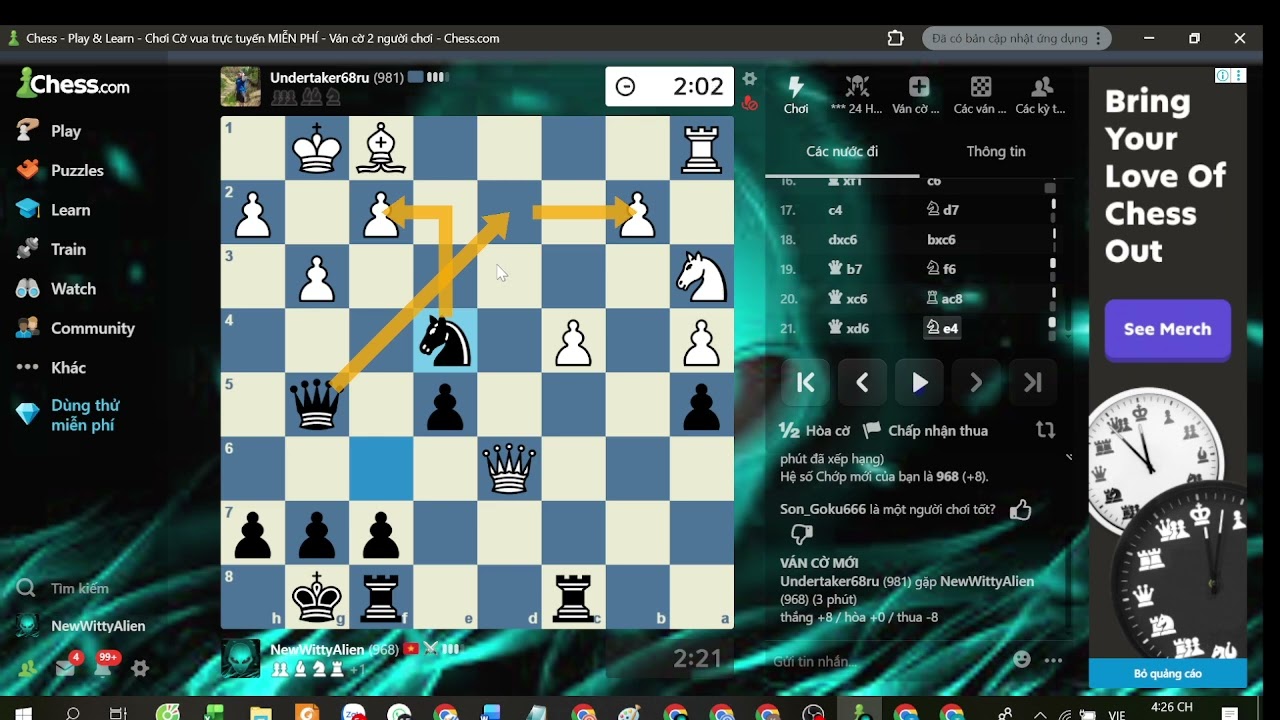The image size is (1280, 720).
Task: Open the Train section
Action: 52,249
